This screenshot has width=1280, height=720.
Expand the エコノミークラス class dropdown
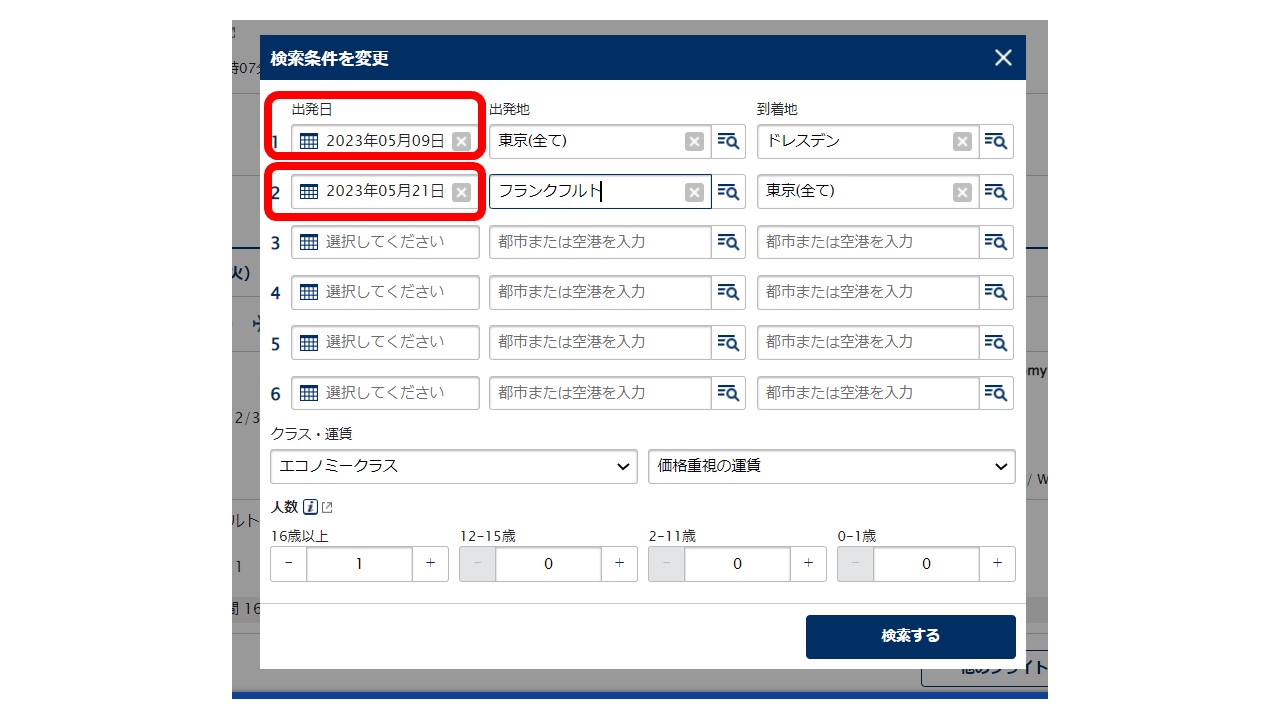[454, 466]
